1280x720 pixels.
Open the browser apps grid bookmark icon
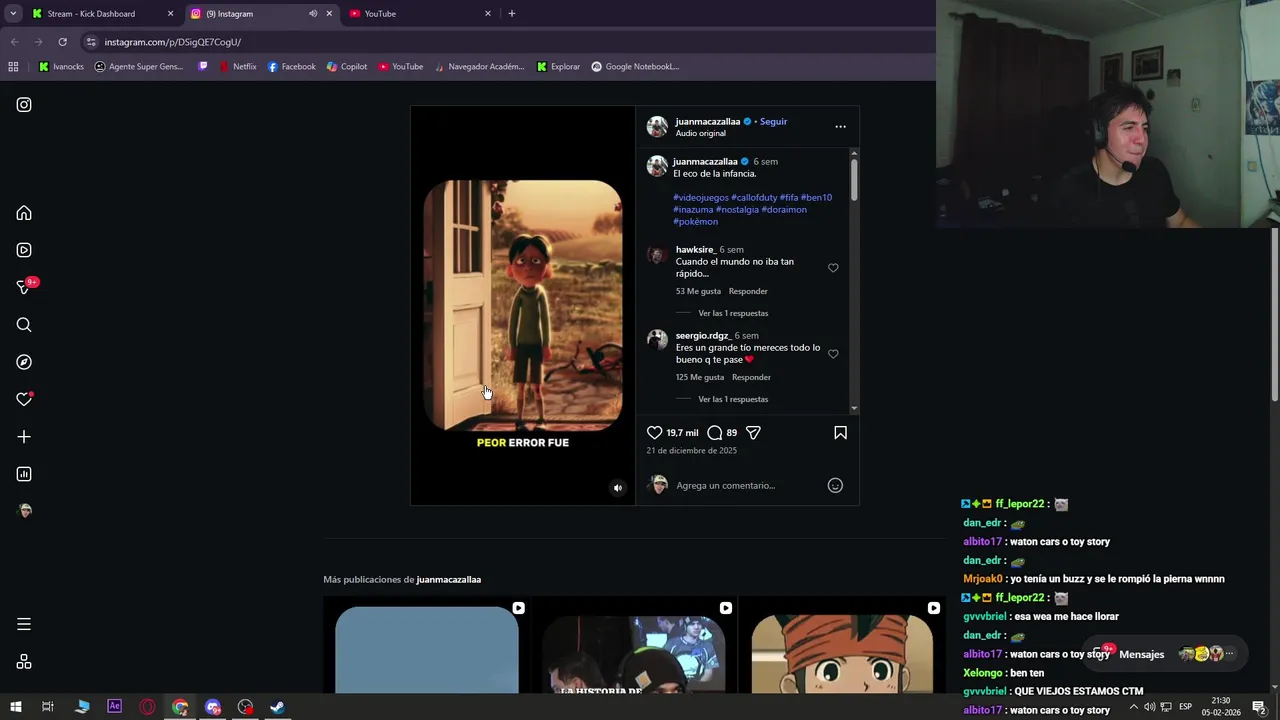(x=13, y=67)
